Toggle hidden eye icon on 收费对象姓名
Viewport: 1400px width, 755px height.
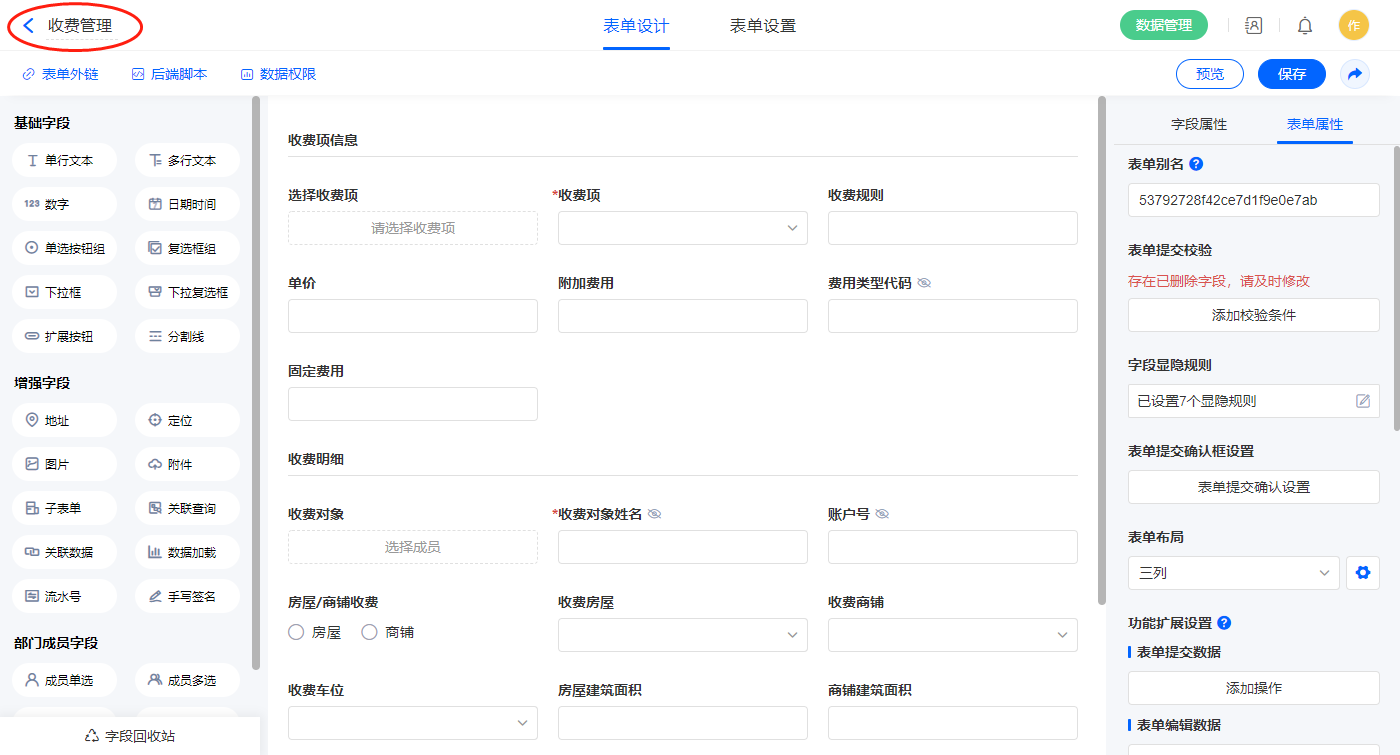click(x=654, y=514)
